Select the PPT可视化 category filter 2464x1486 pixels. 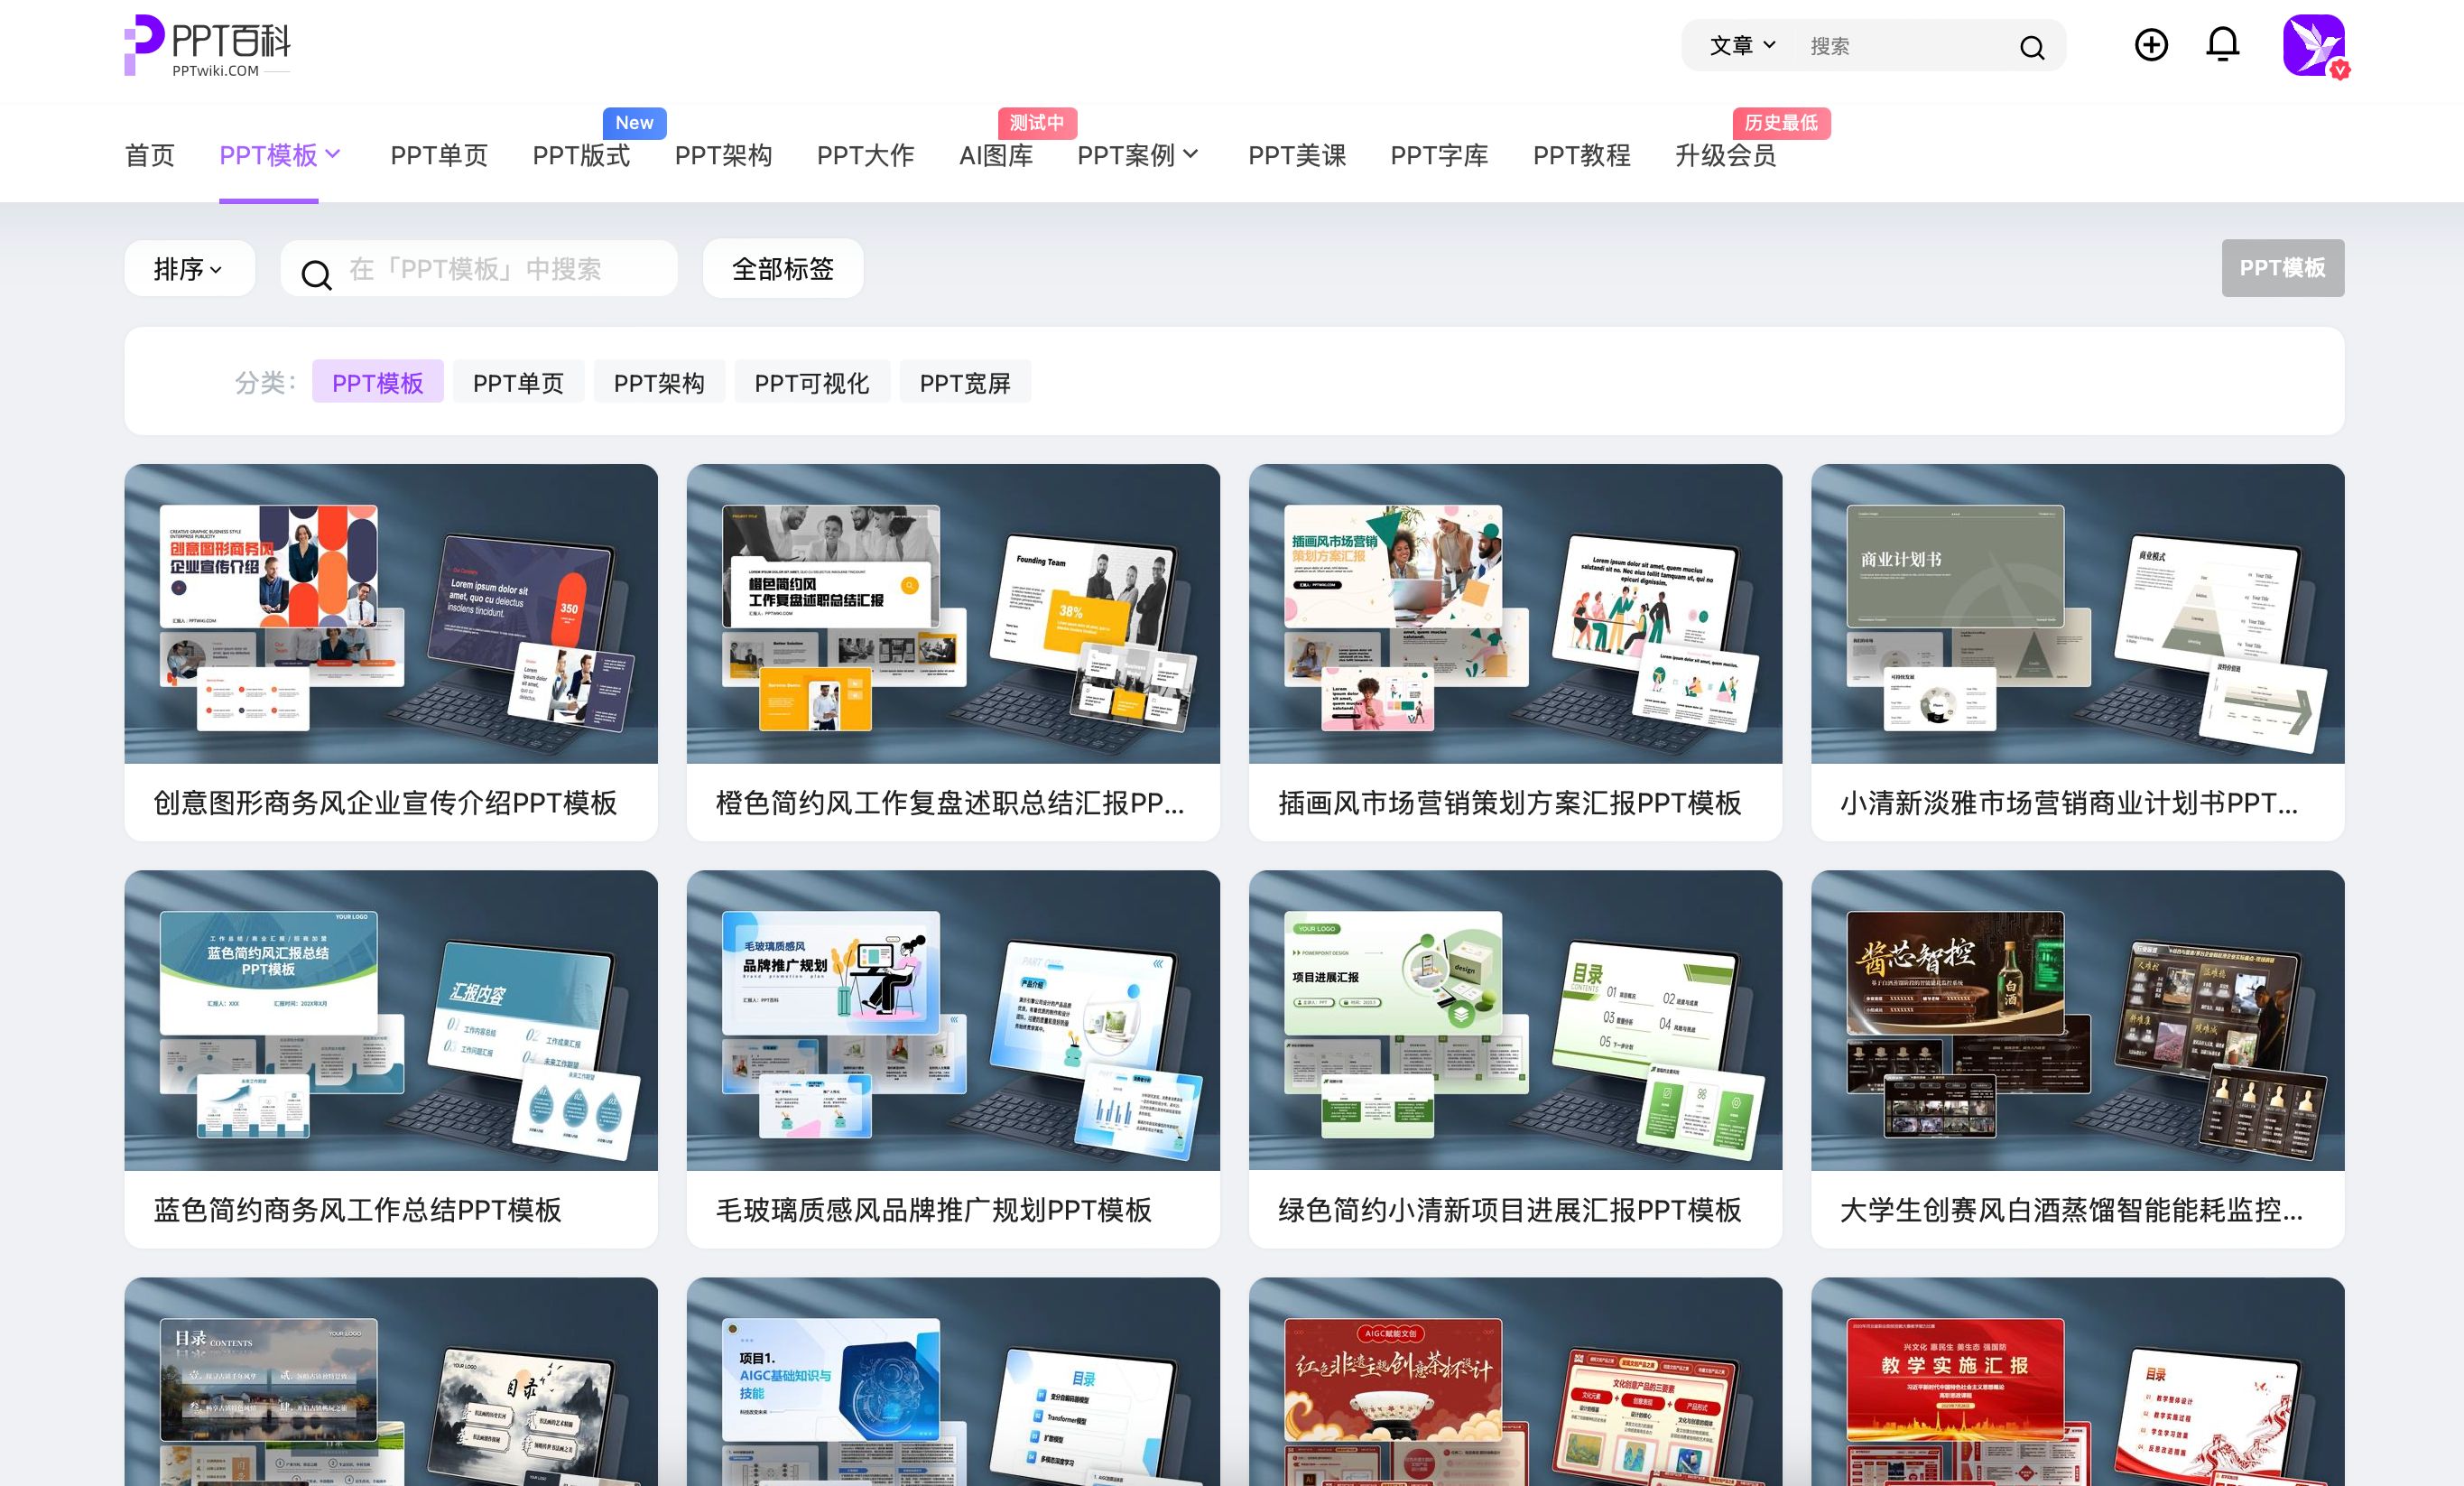811,383
